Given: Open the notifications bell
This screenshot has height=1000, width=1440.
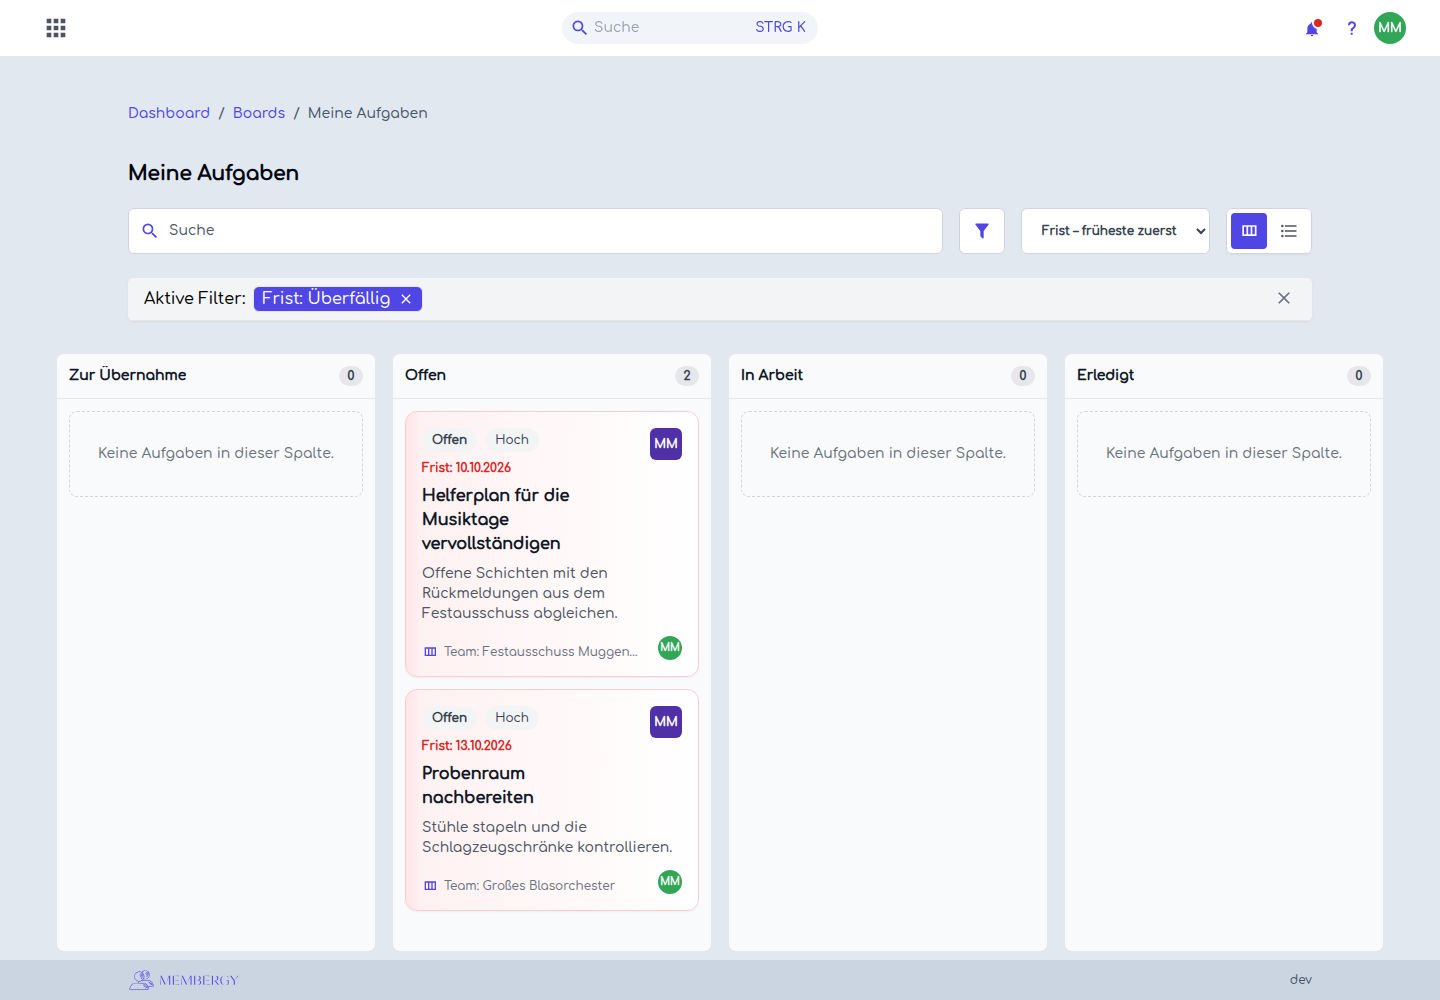Looking at the screenshot, I should [1312, 28].
